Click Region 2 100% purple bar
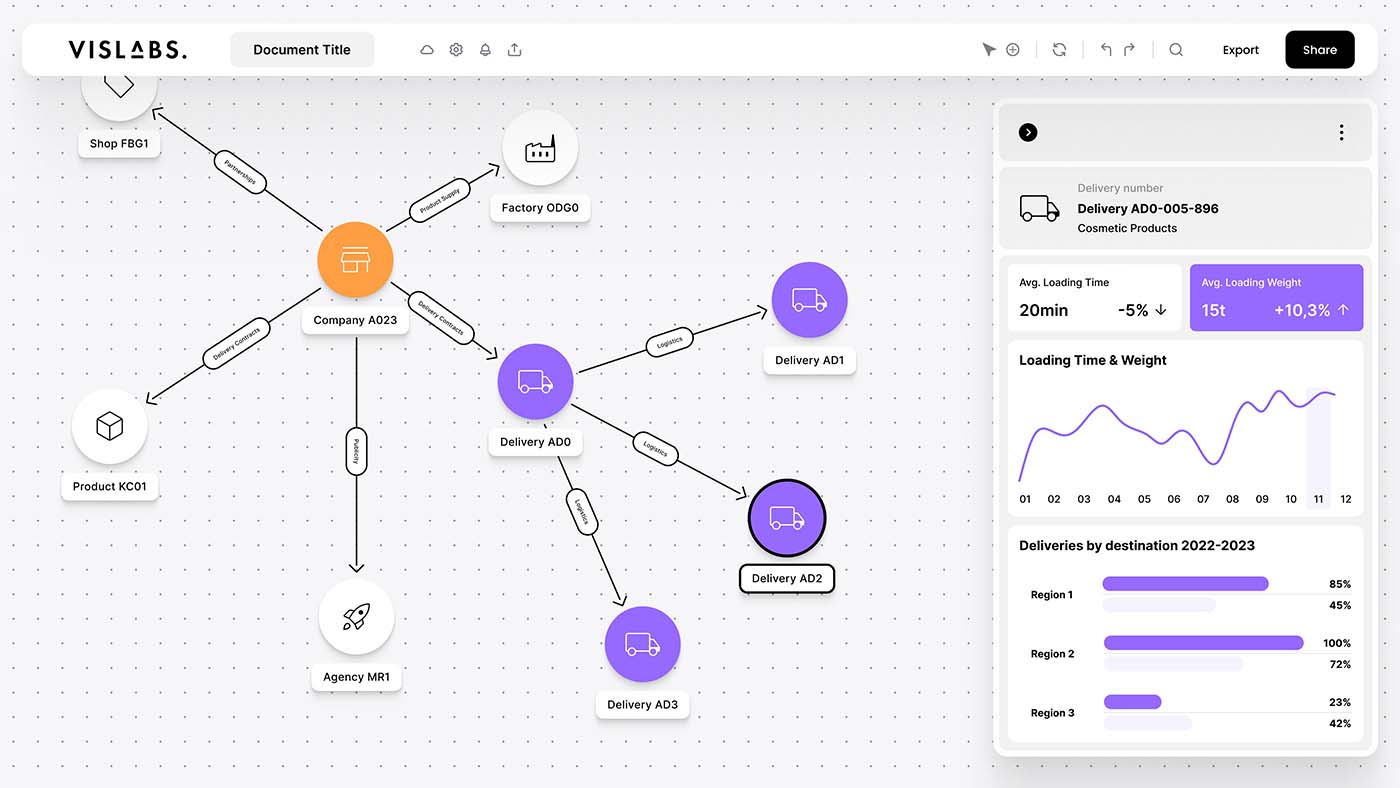 click(x=1203, y=643)
